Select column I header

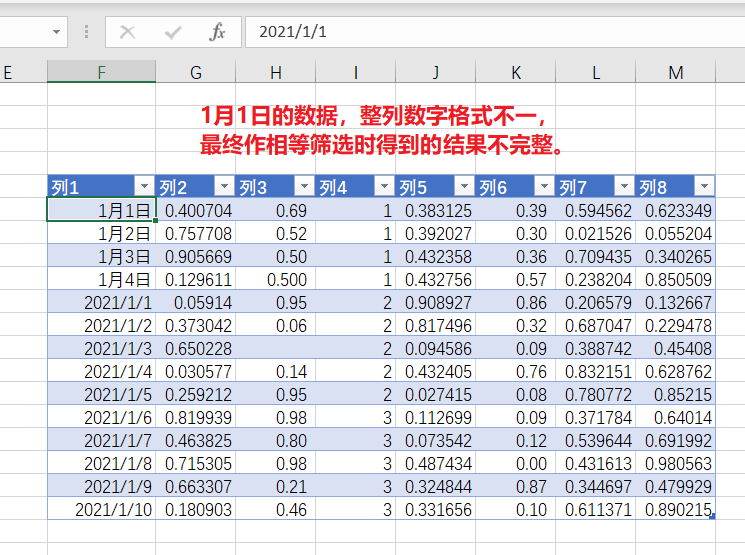355,72
